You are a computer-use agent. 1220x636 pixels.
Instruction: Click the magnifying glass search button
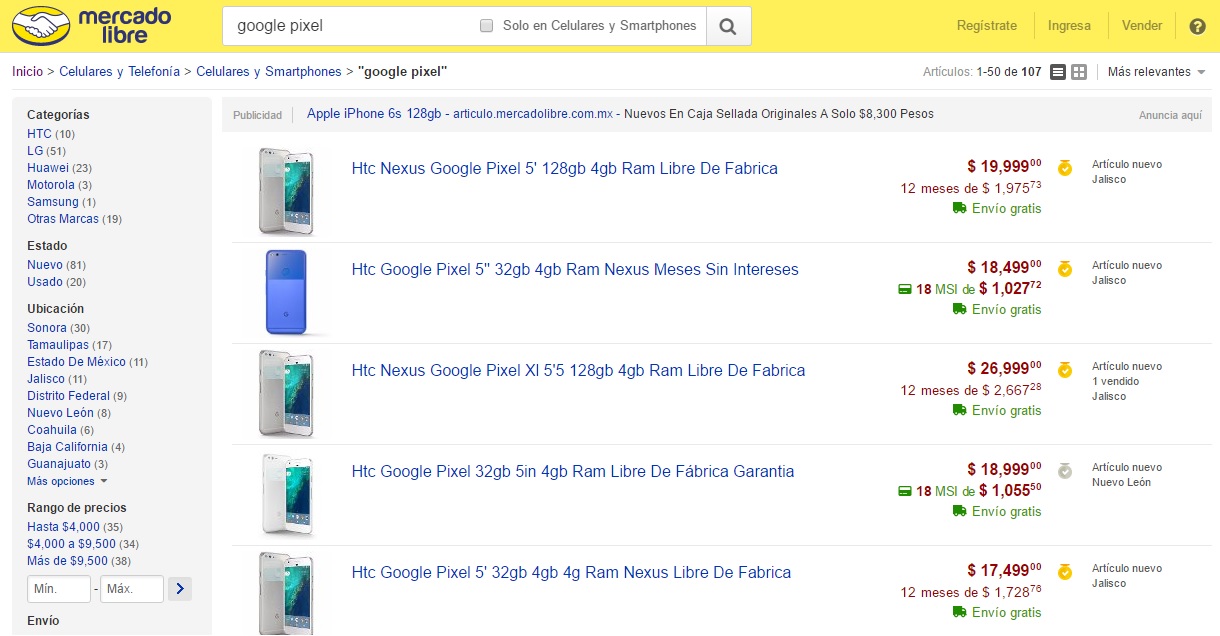pos(728,26)
